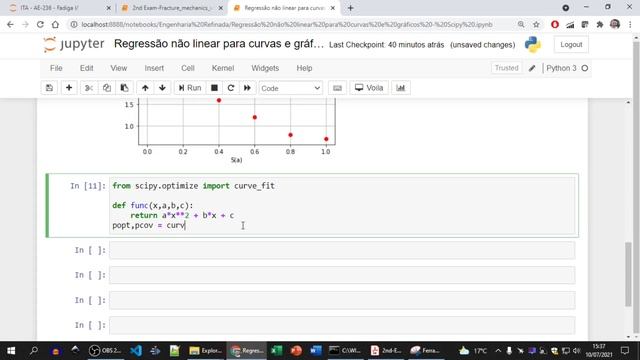
Task: Switch to the 2nd Exam-Fracture_mechanics tab
Action: click(171, 8)
